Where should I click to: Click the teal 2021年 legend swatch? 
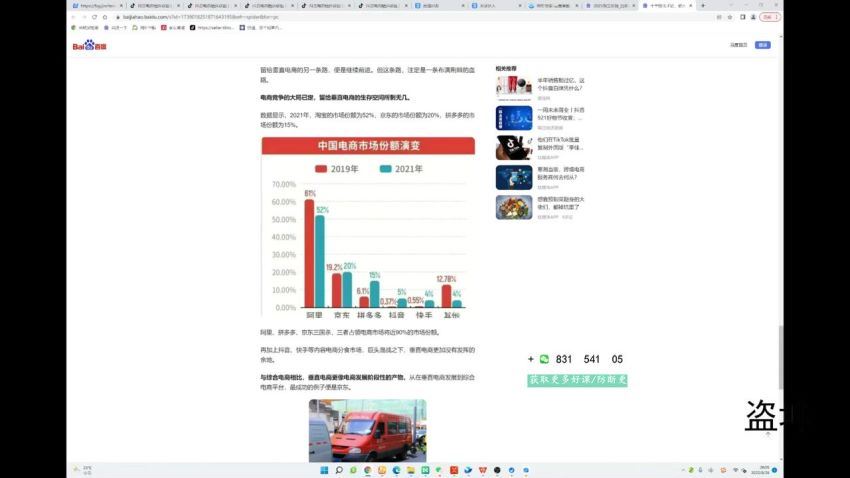(385, 169)
